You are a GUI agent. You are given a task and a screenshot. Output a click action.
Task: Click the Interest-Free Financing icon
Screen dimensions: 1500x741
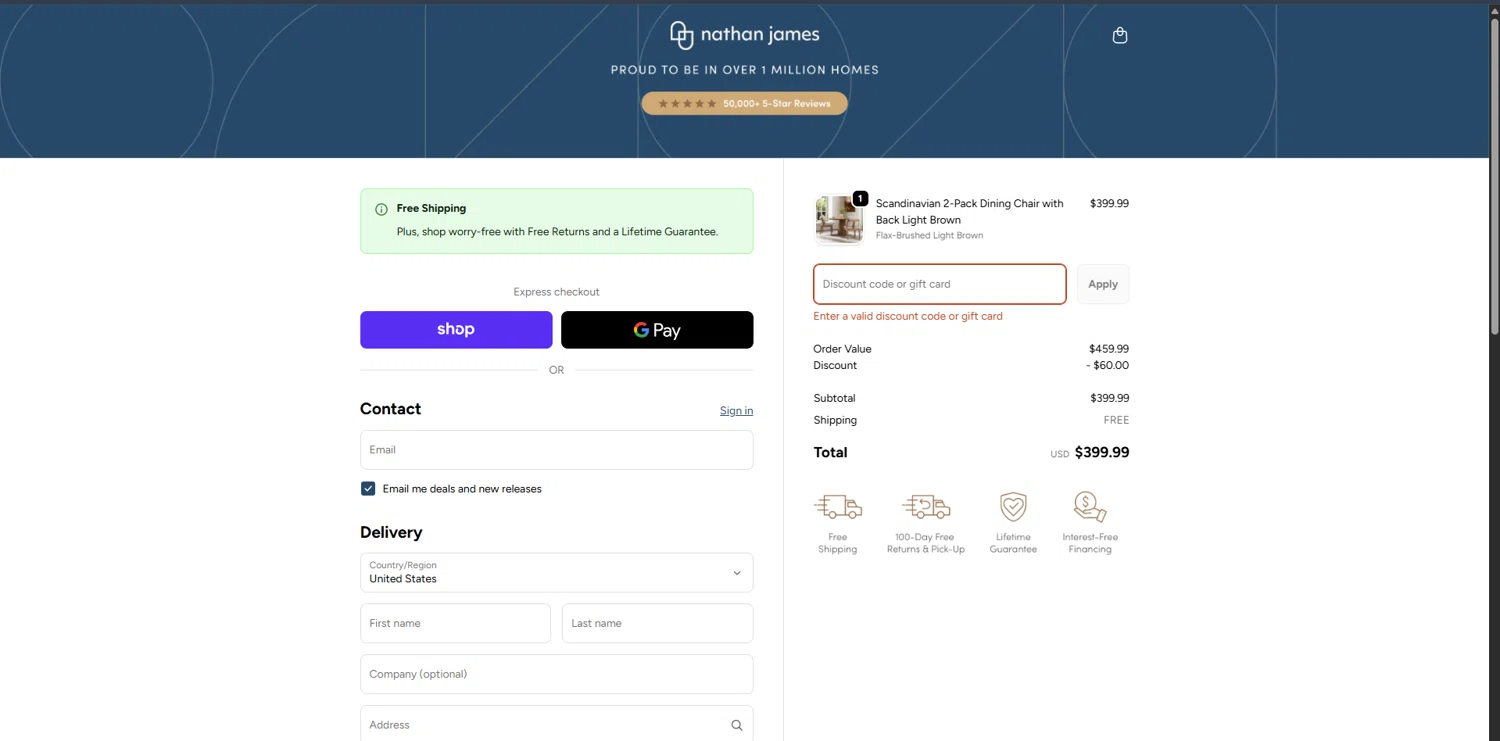tap(1090, 507)
